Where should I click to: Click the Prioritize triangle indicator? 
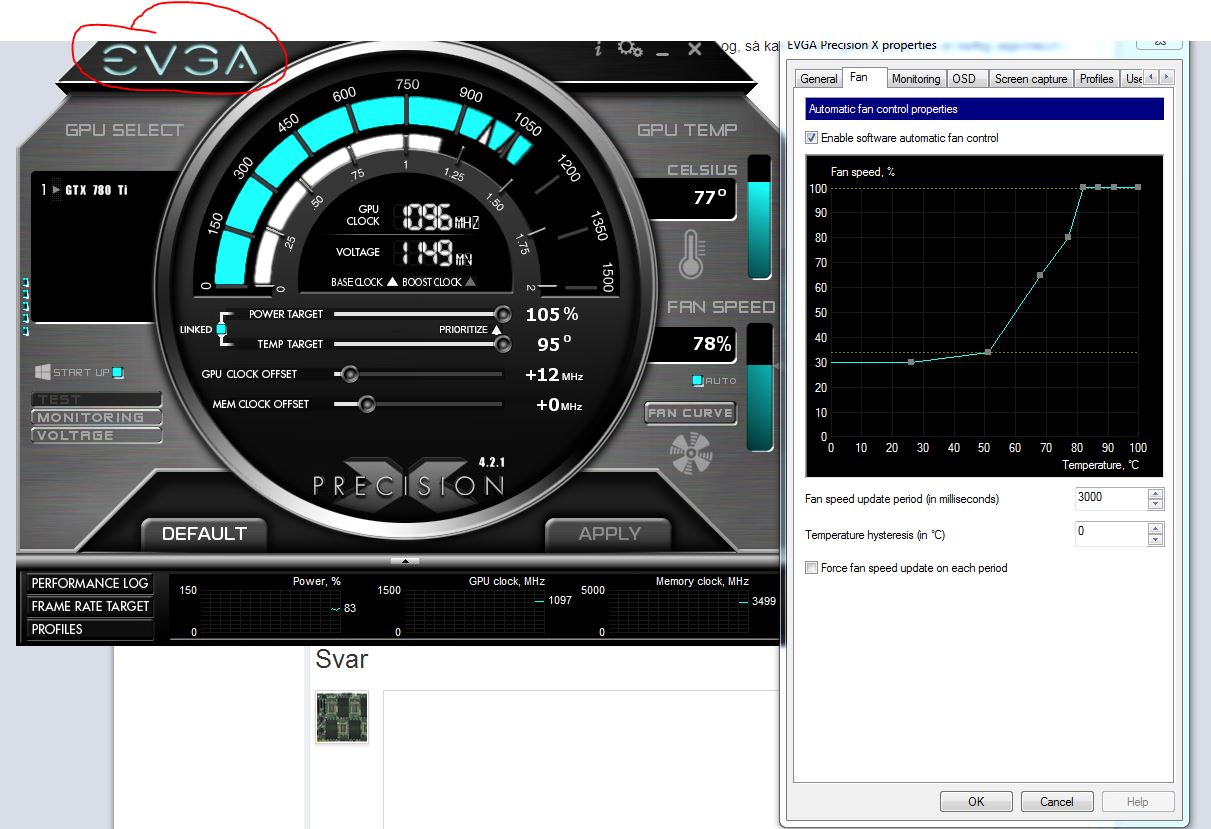[x=496, y=329]
